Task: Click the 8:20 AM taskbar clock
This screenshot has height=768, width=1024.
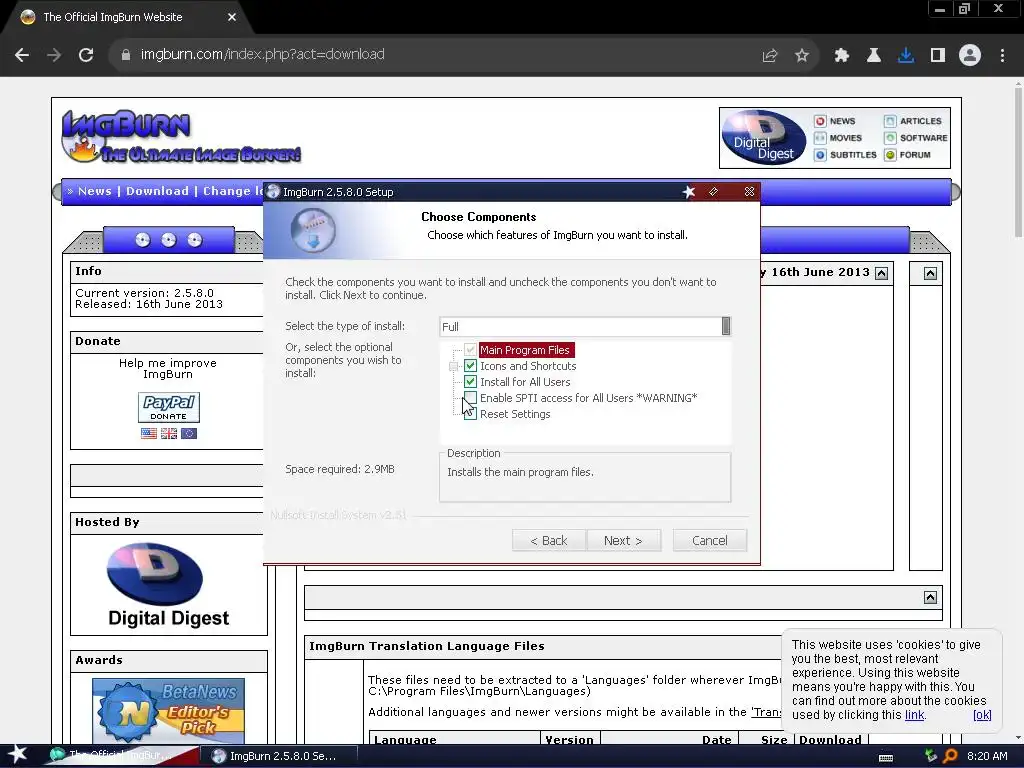Action: click(987, 756)
